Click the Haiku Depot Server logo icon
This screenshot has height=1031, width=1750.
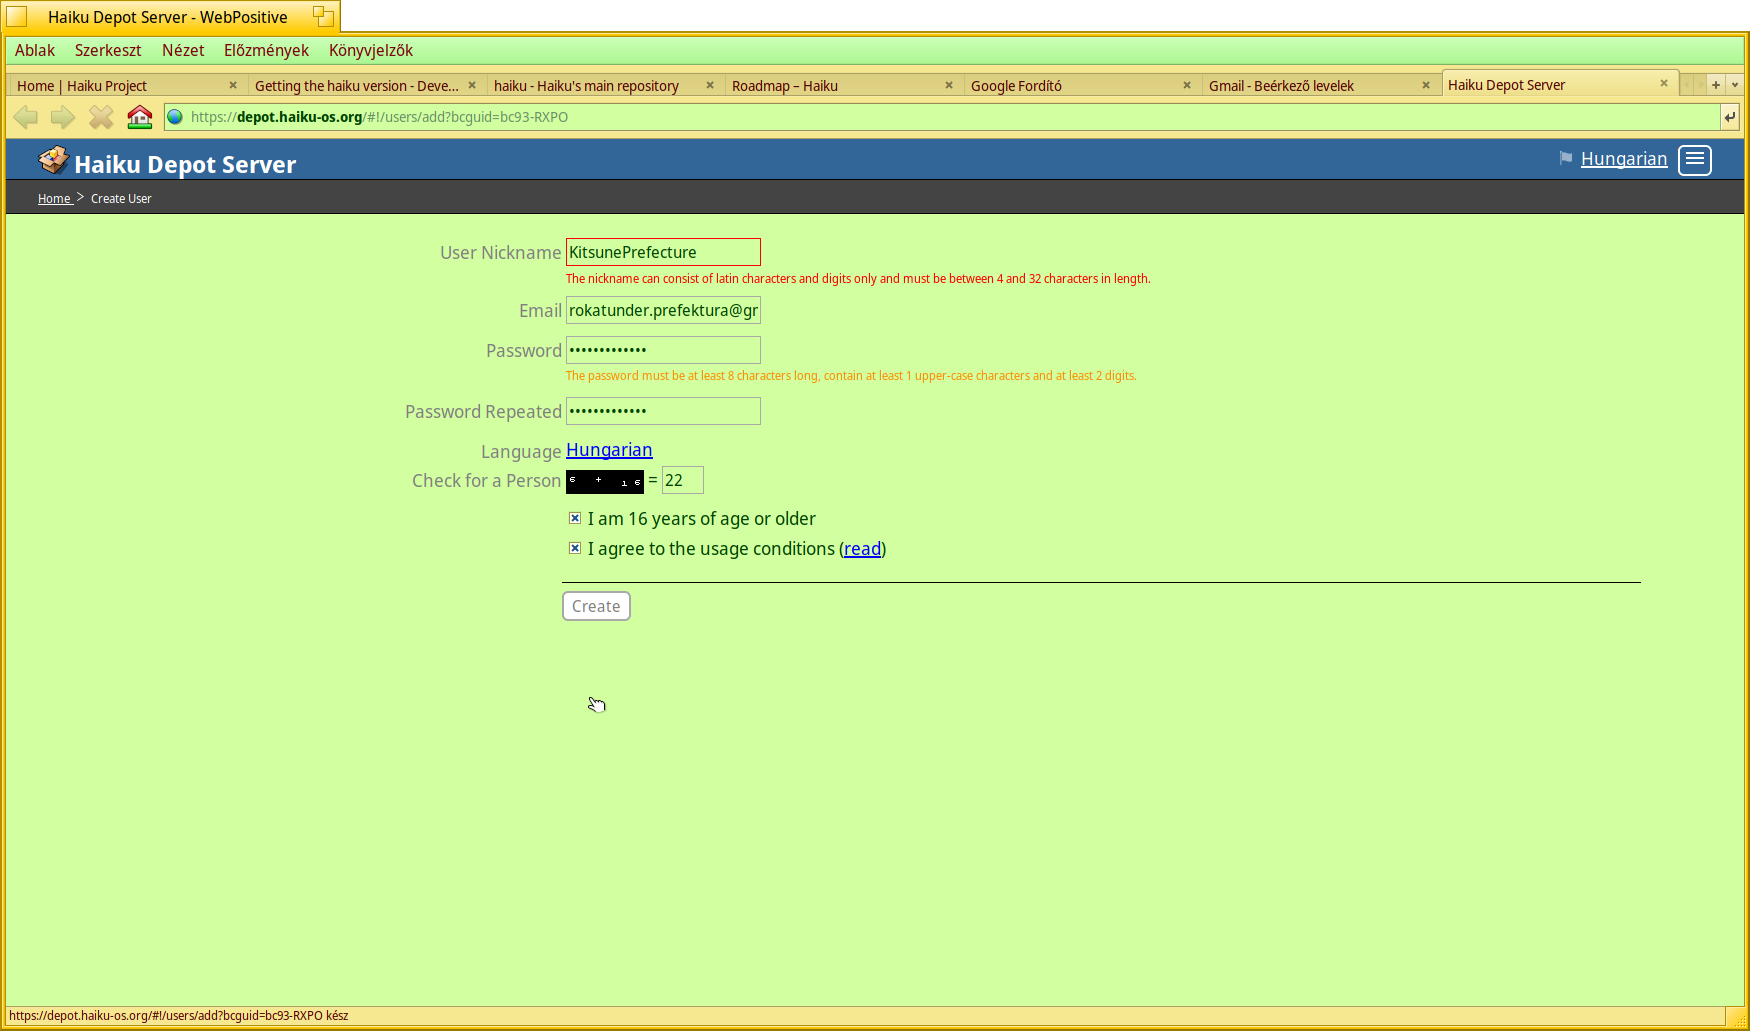tap(53, 160)
